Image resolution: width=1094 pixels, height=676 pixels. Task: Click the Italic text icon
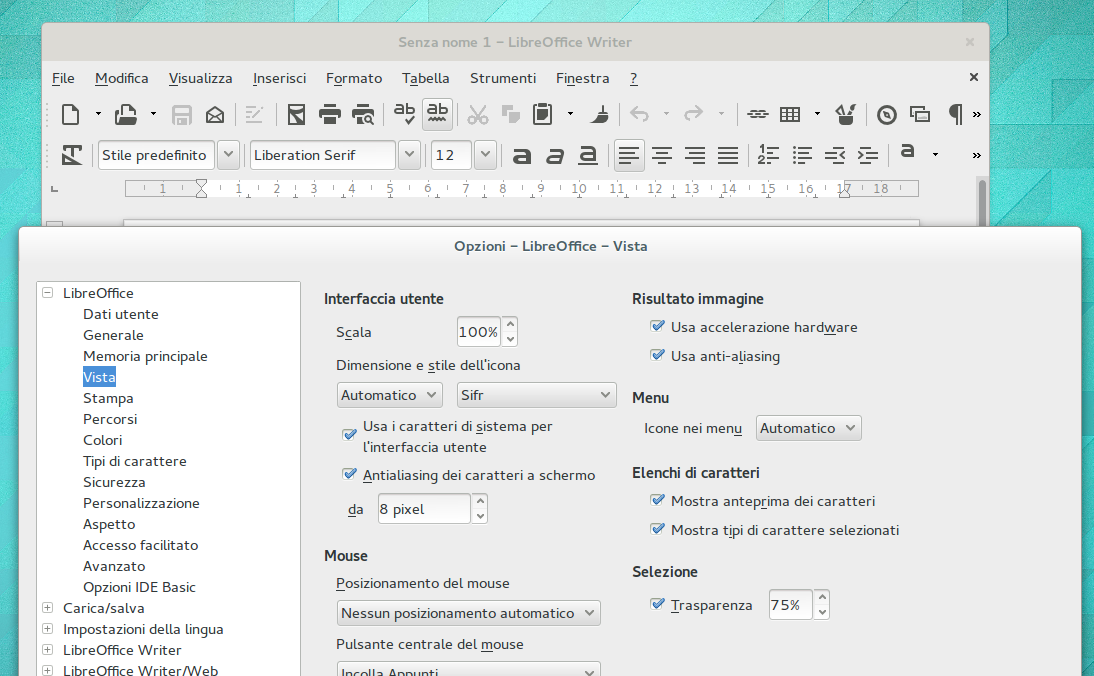point(555,156)
